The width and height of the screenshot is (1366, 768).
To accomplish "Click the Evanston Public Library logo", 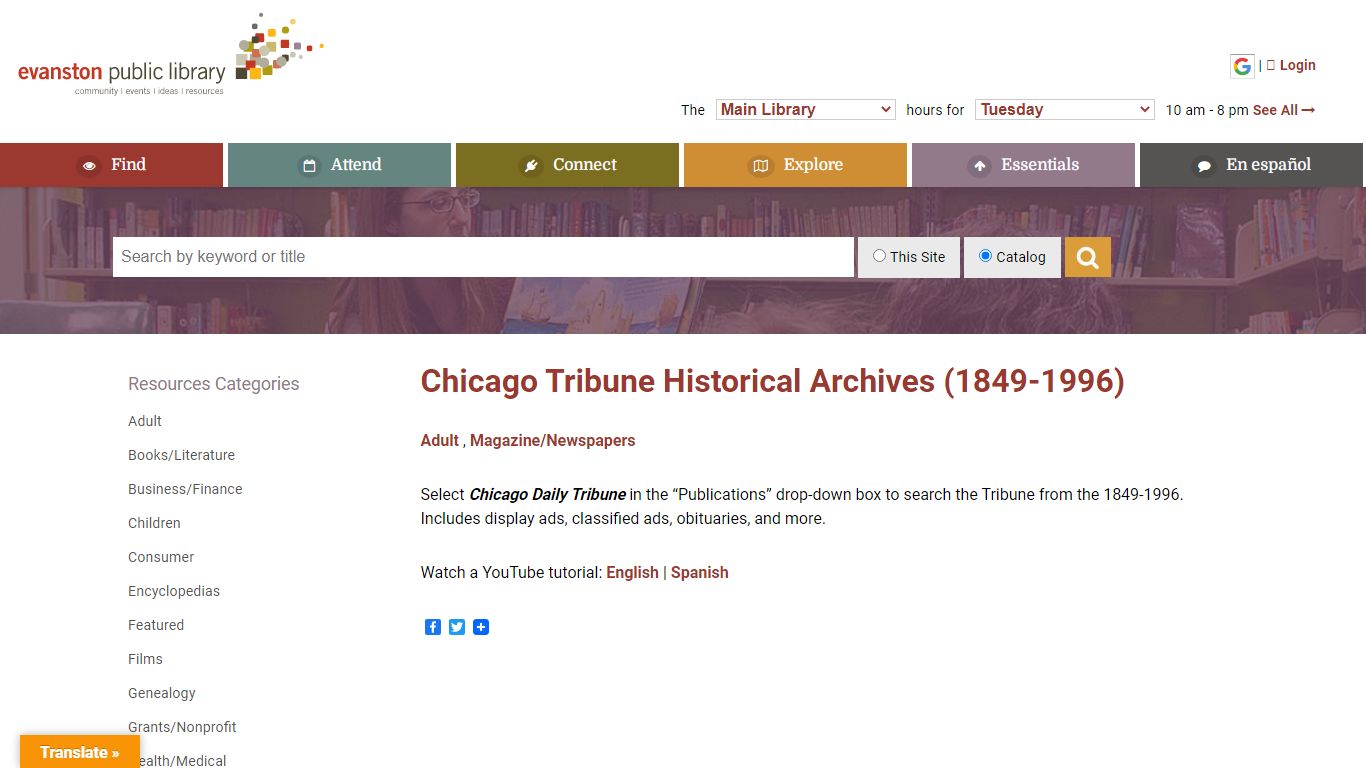I will (x=170, y=55).
